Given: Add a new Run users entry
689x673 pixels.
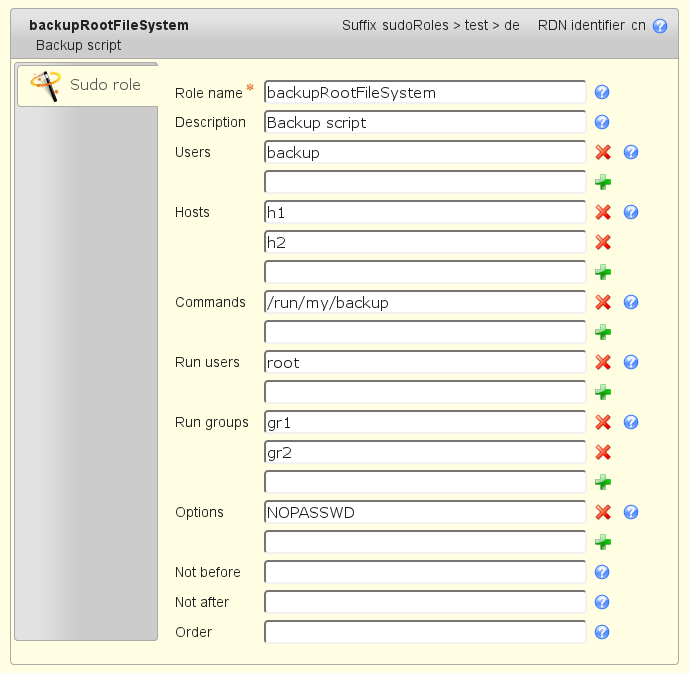Looking at the screenshot, I should pyautogui.click(x=603, y=392).
